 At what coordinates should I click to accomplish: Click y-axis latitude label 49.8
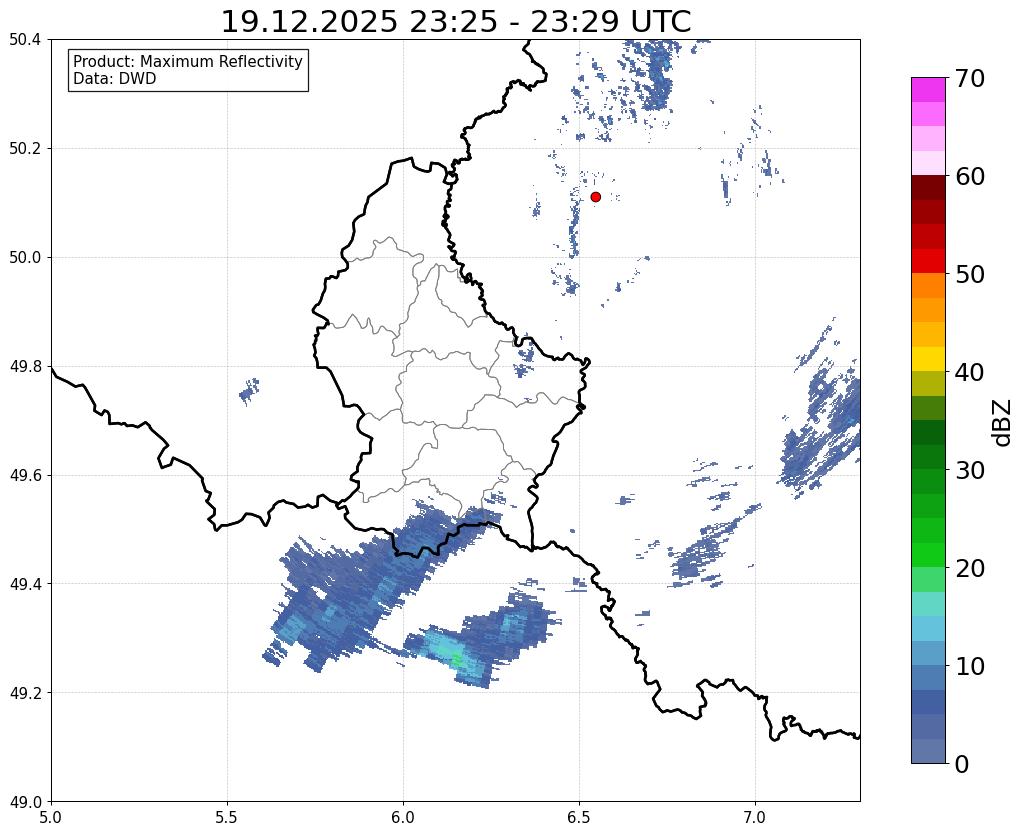[x=25, y=367]
